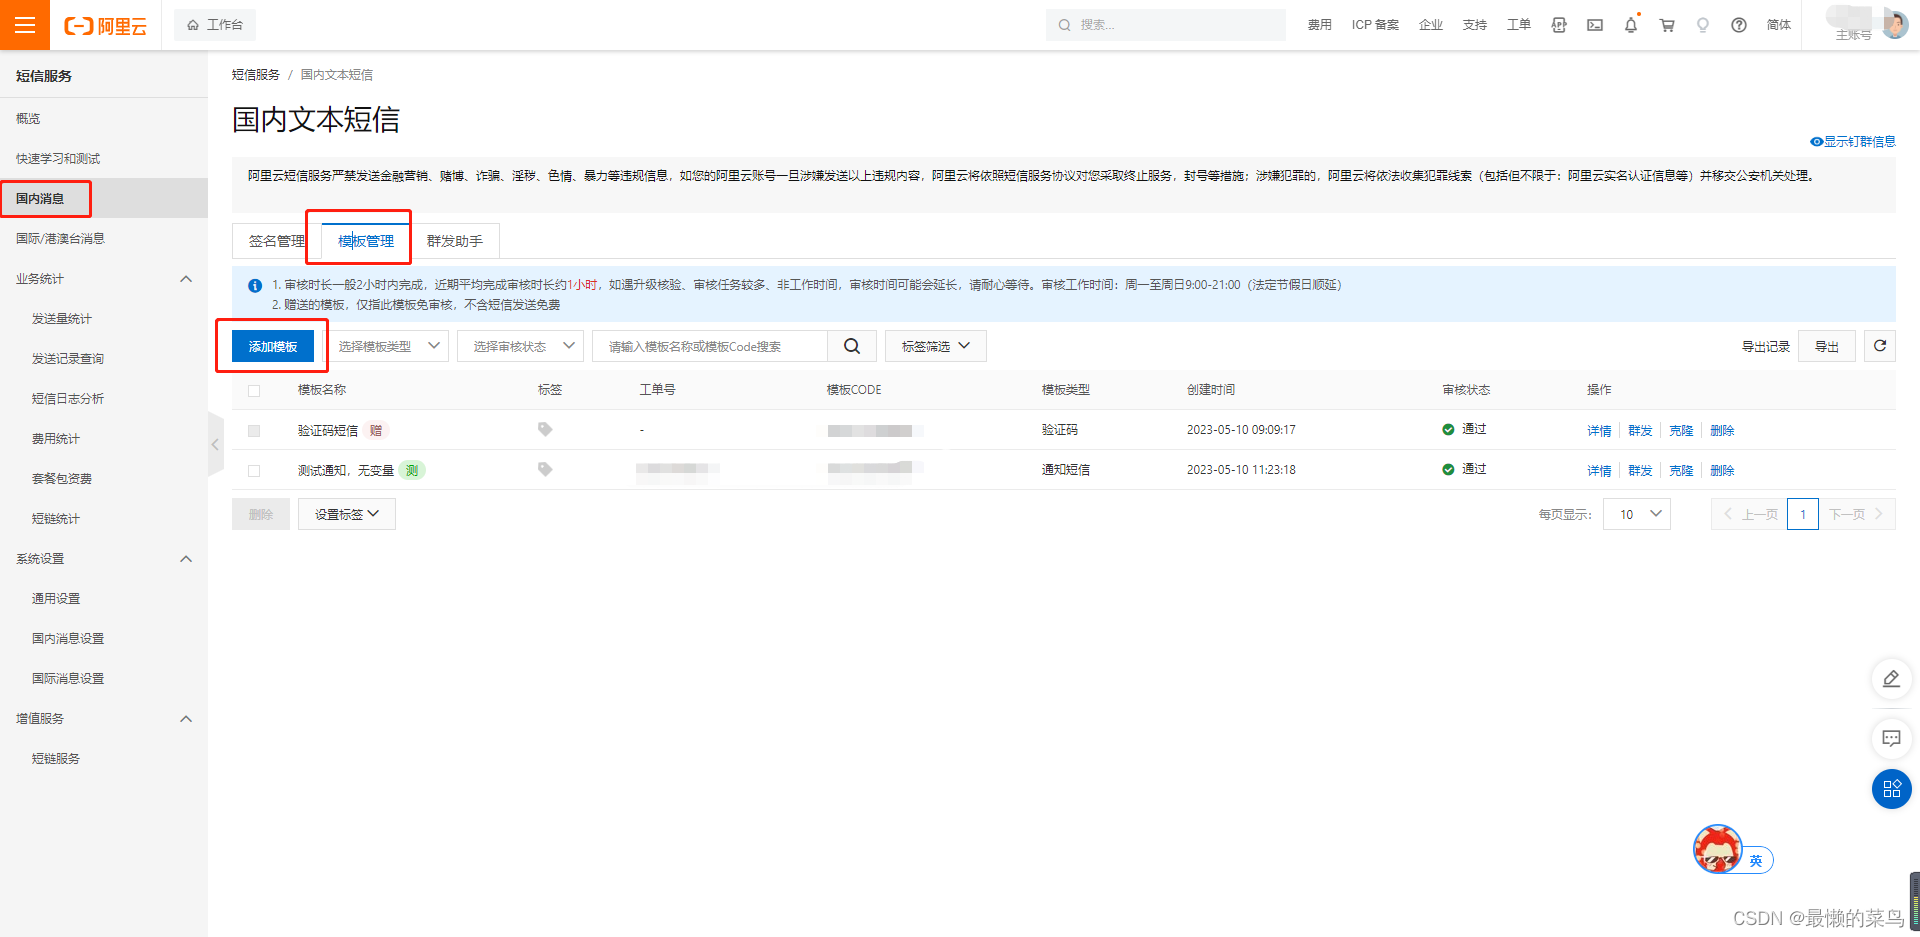
Task: Collapse the 业务统计 sidebar section
Action: (185, 278)
